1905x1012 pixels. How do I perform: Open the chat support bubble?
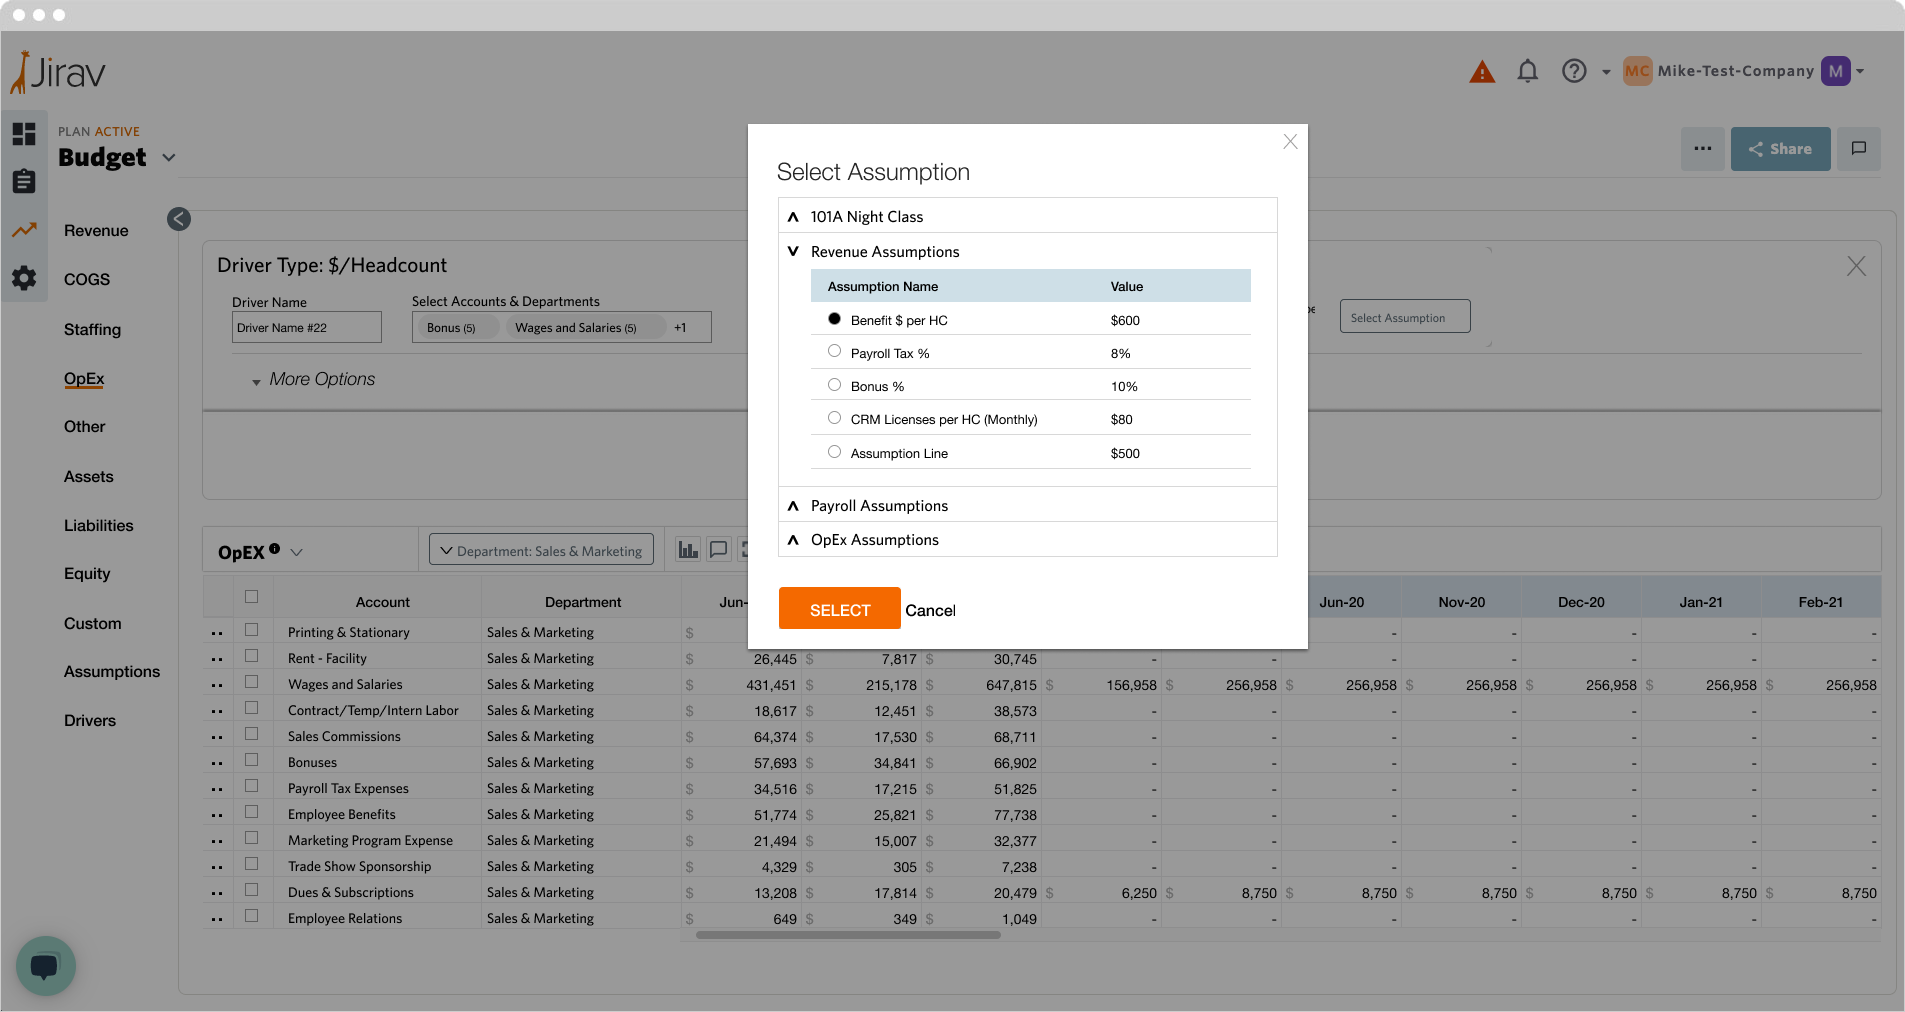(45, 965)
